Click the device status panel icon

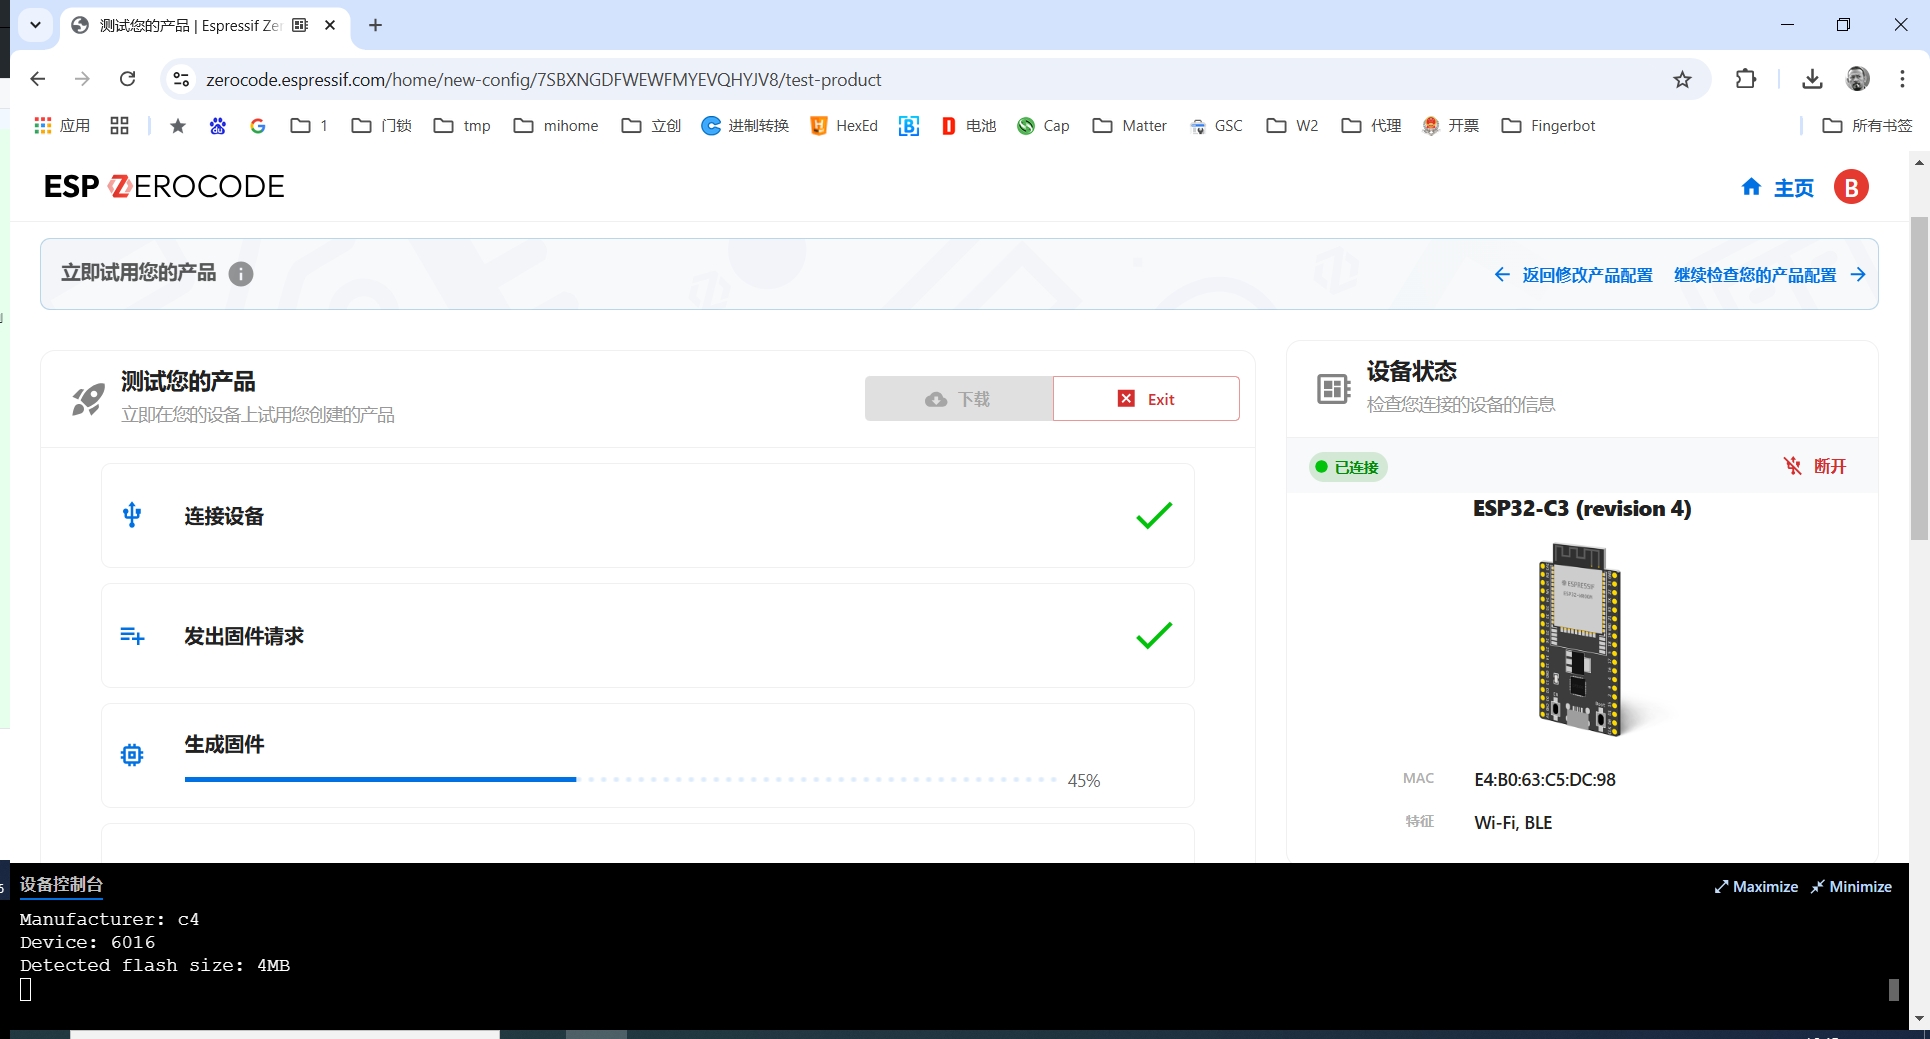point(1334,388)
